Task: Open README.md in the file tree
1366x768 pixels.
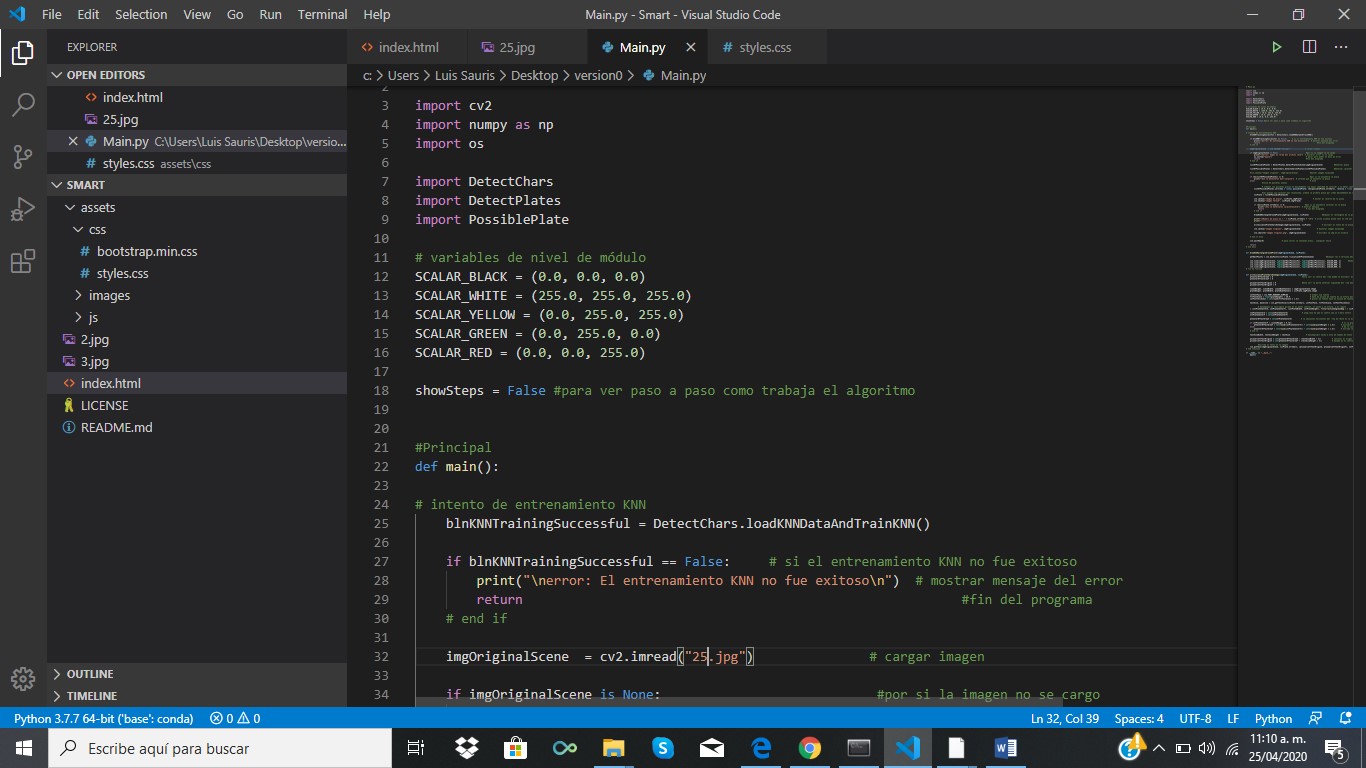Action: [197, 427]
